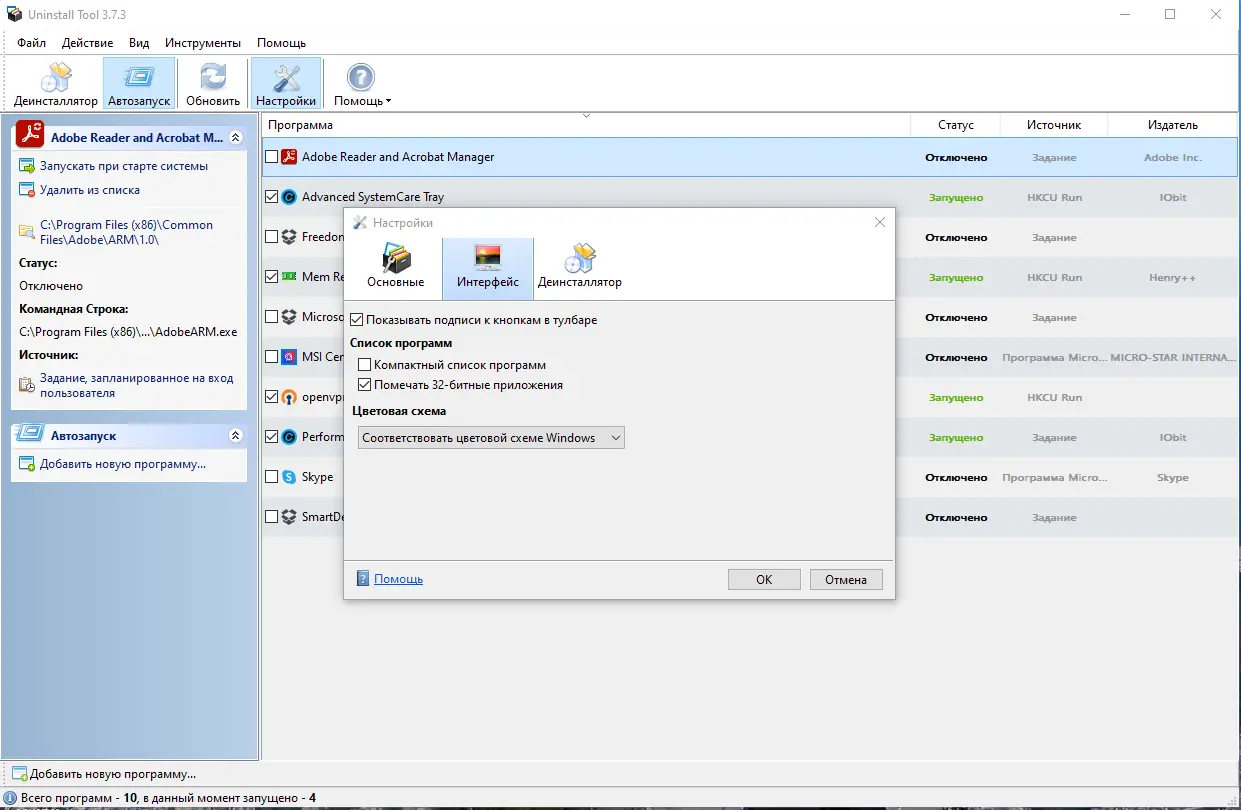Click the Skype icon in the list
This screenshot has width=1241, height=810.
tap(289, 477)
